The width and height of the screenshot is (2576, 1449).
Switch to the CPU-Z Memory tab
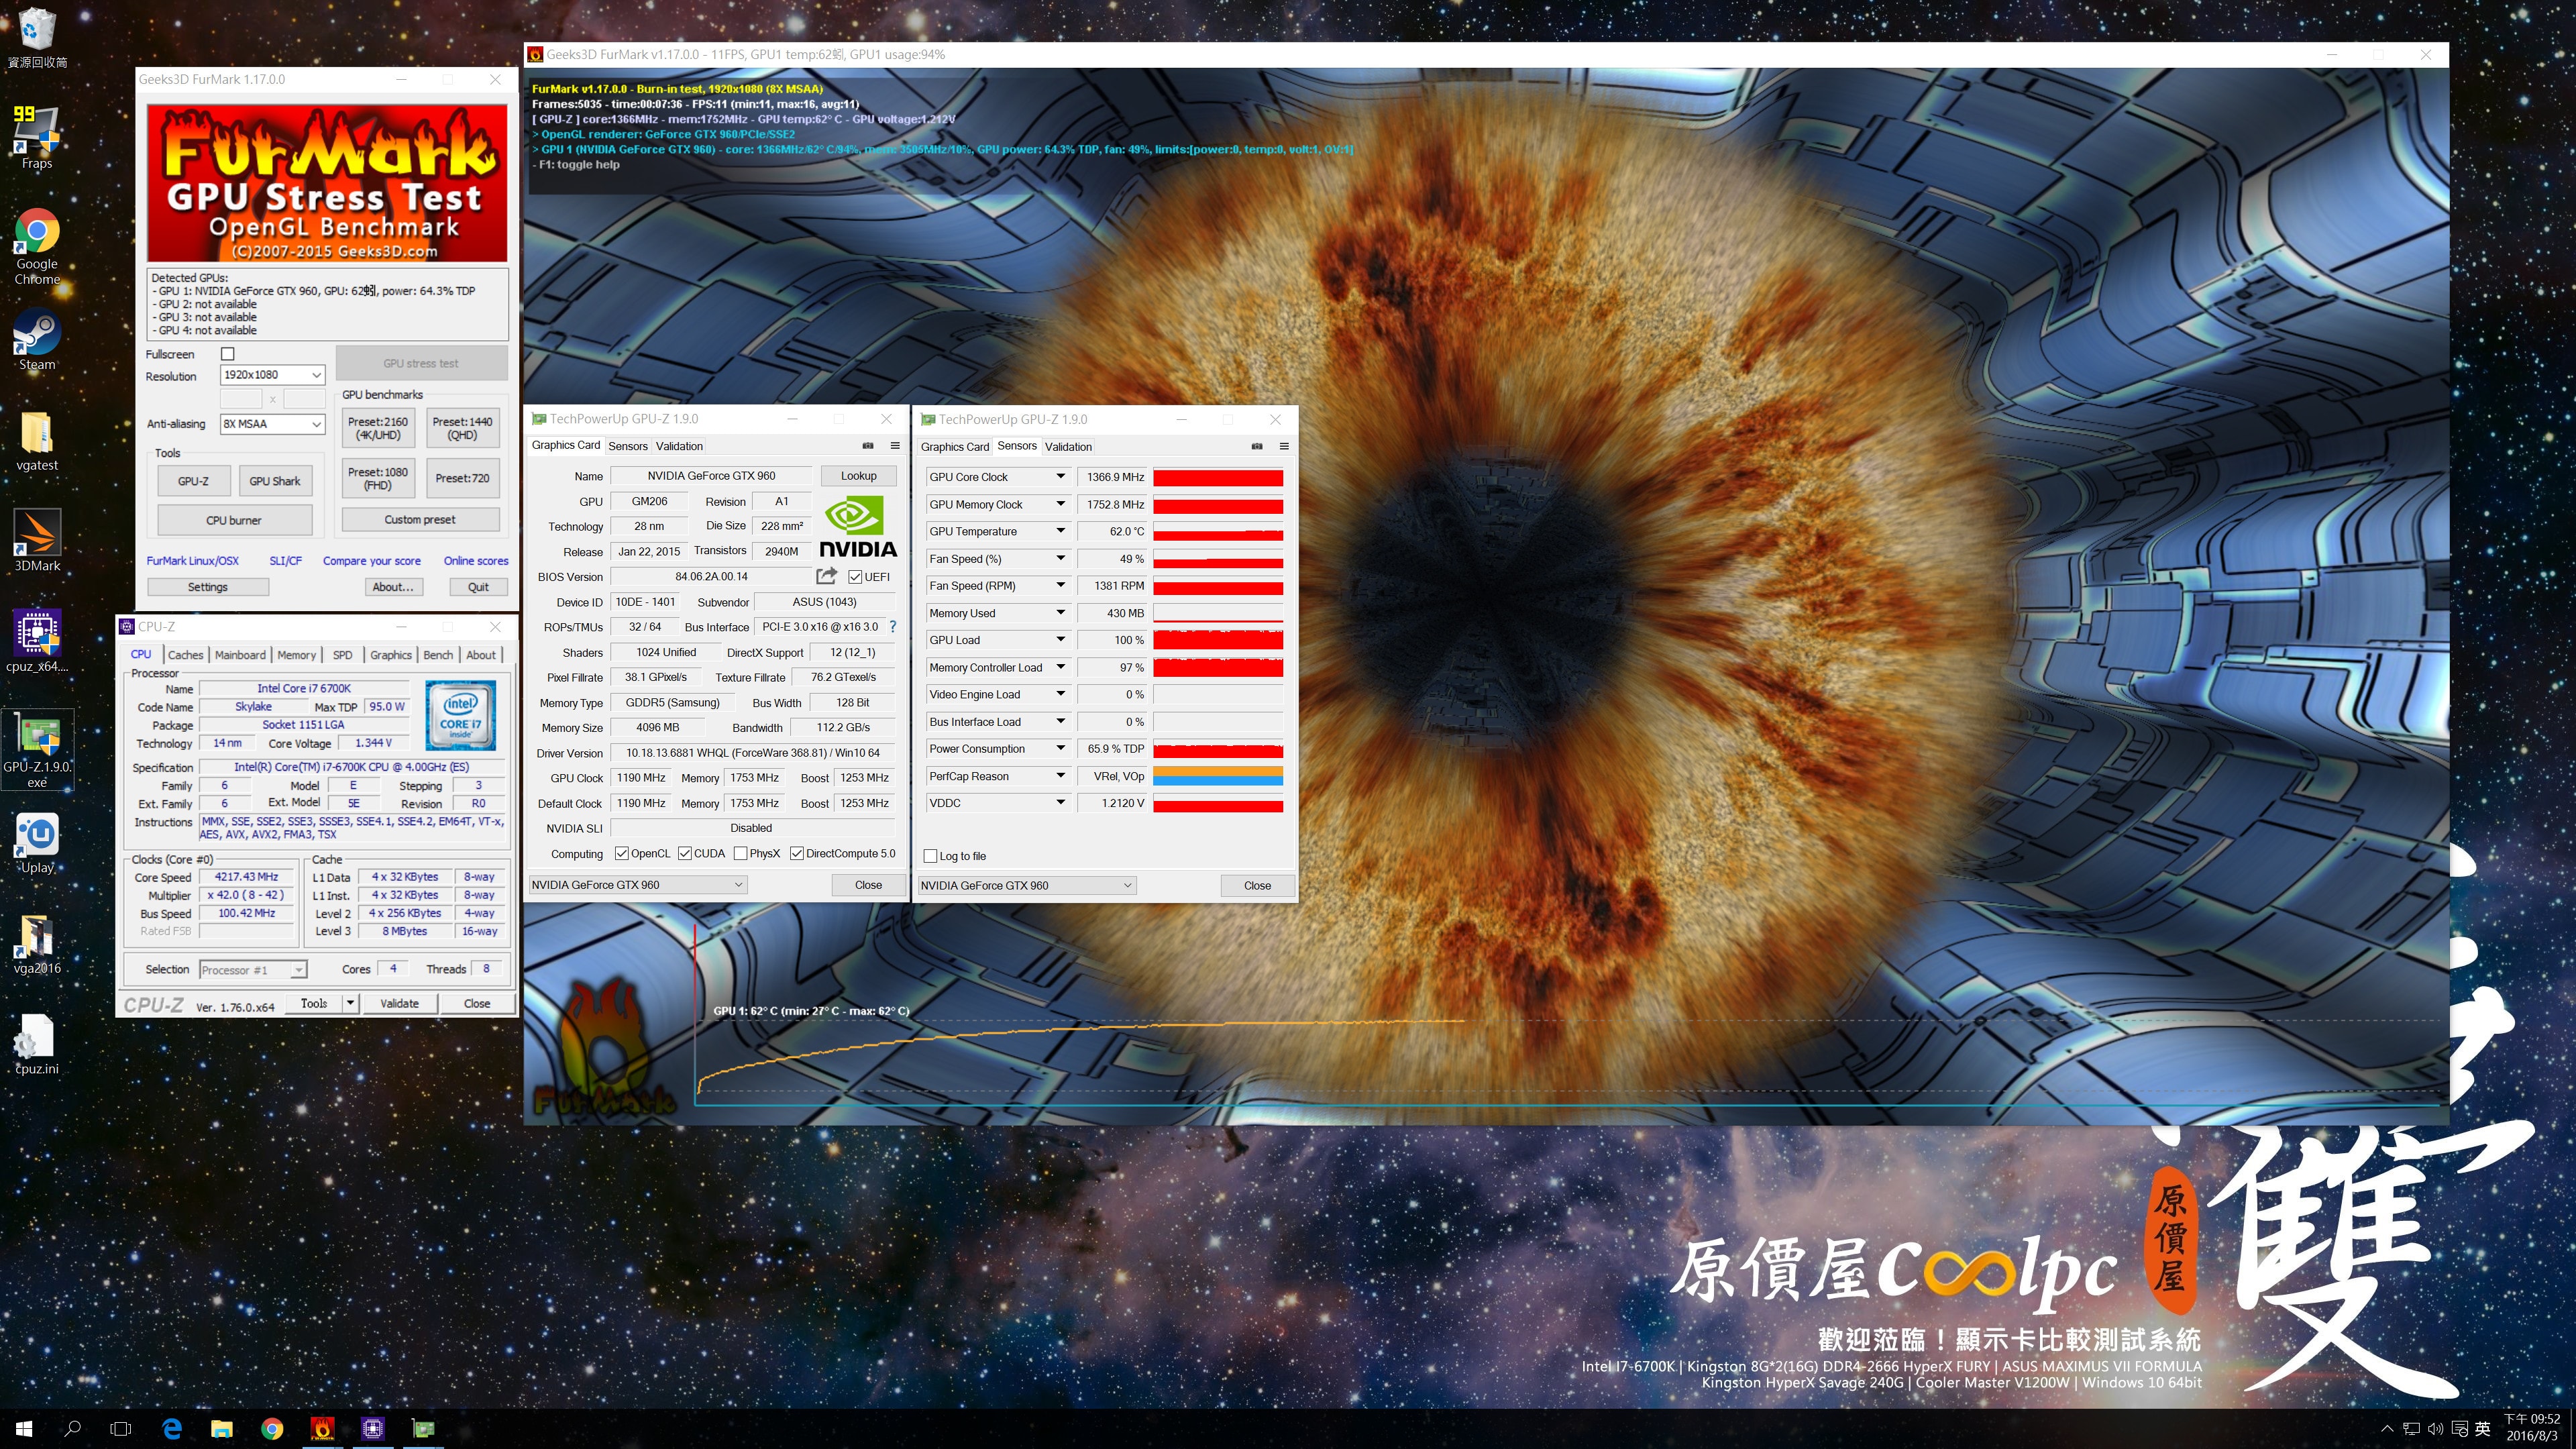click(x=296, y=655)
